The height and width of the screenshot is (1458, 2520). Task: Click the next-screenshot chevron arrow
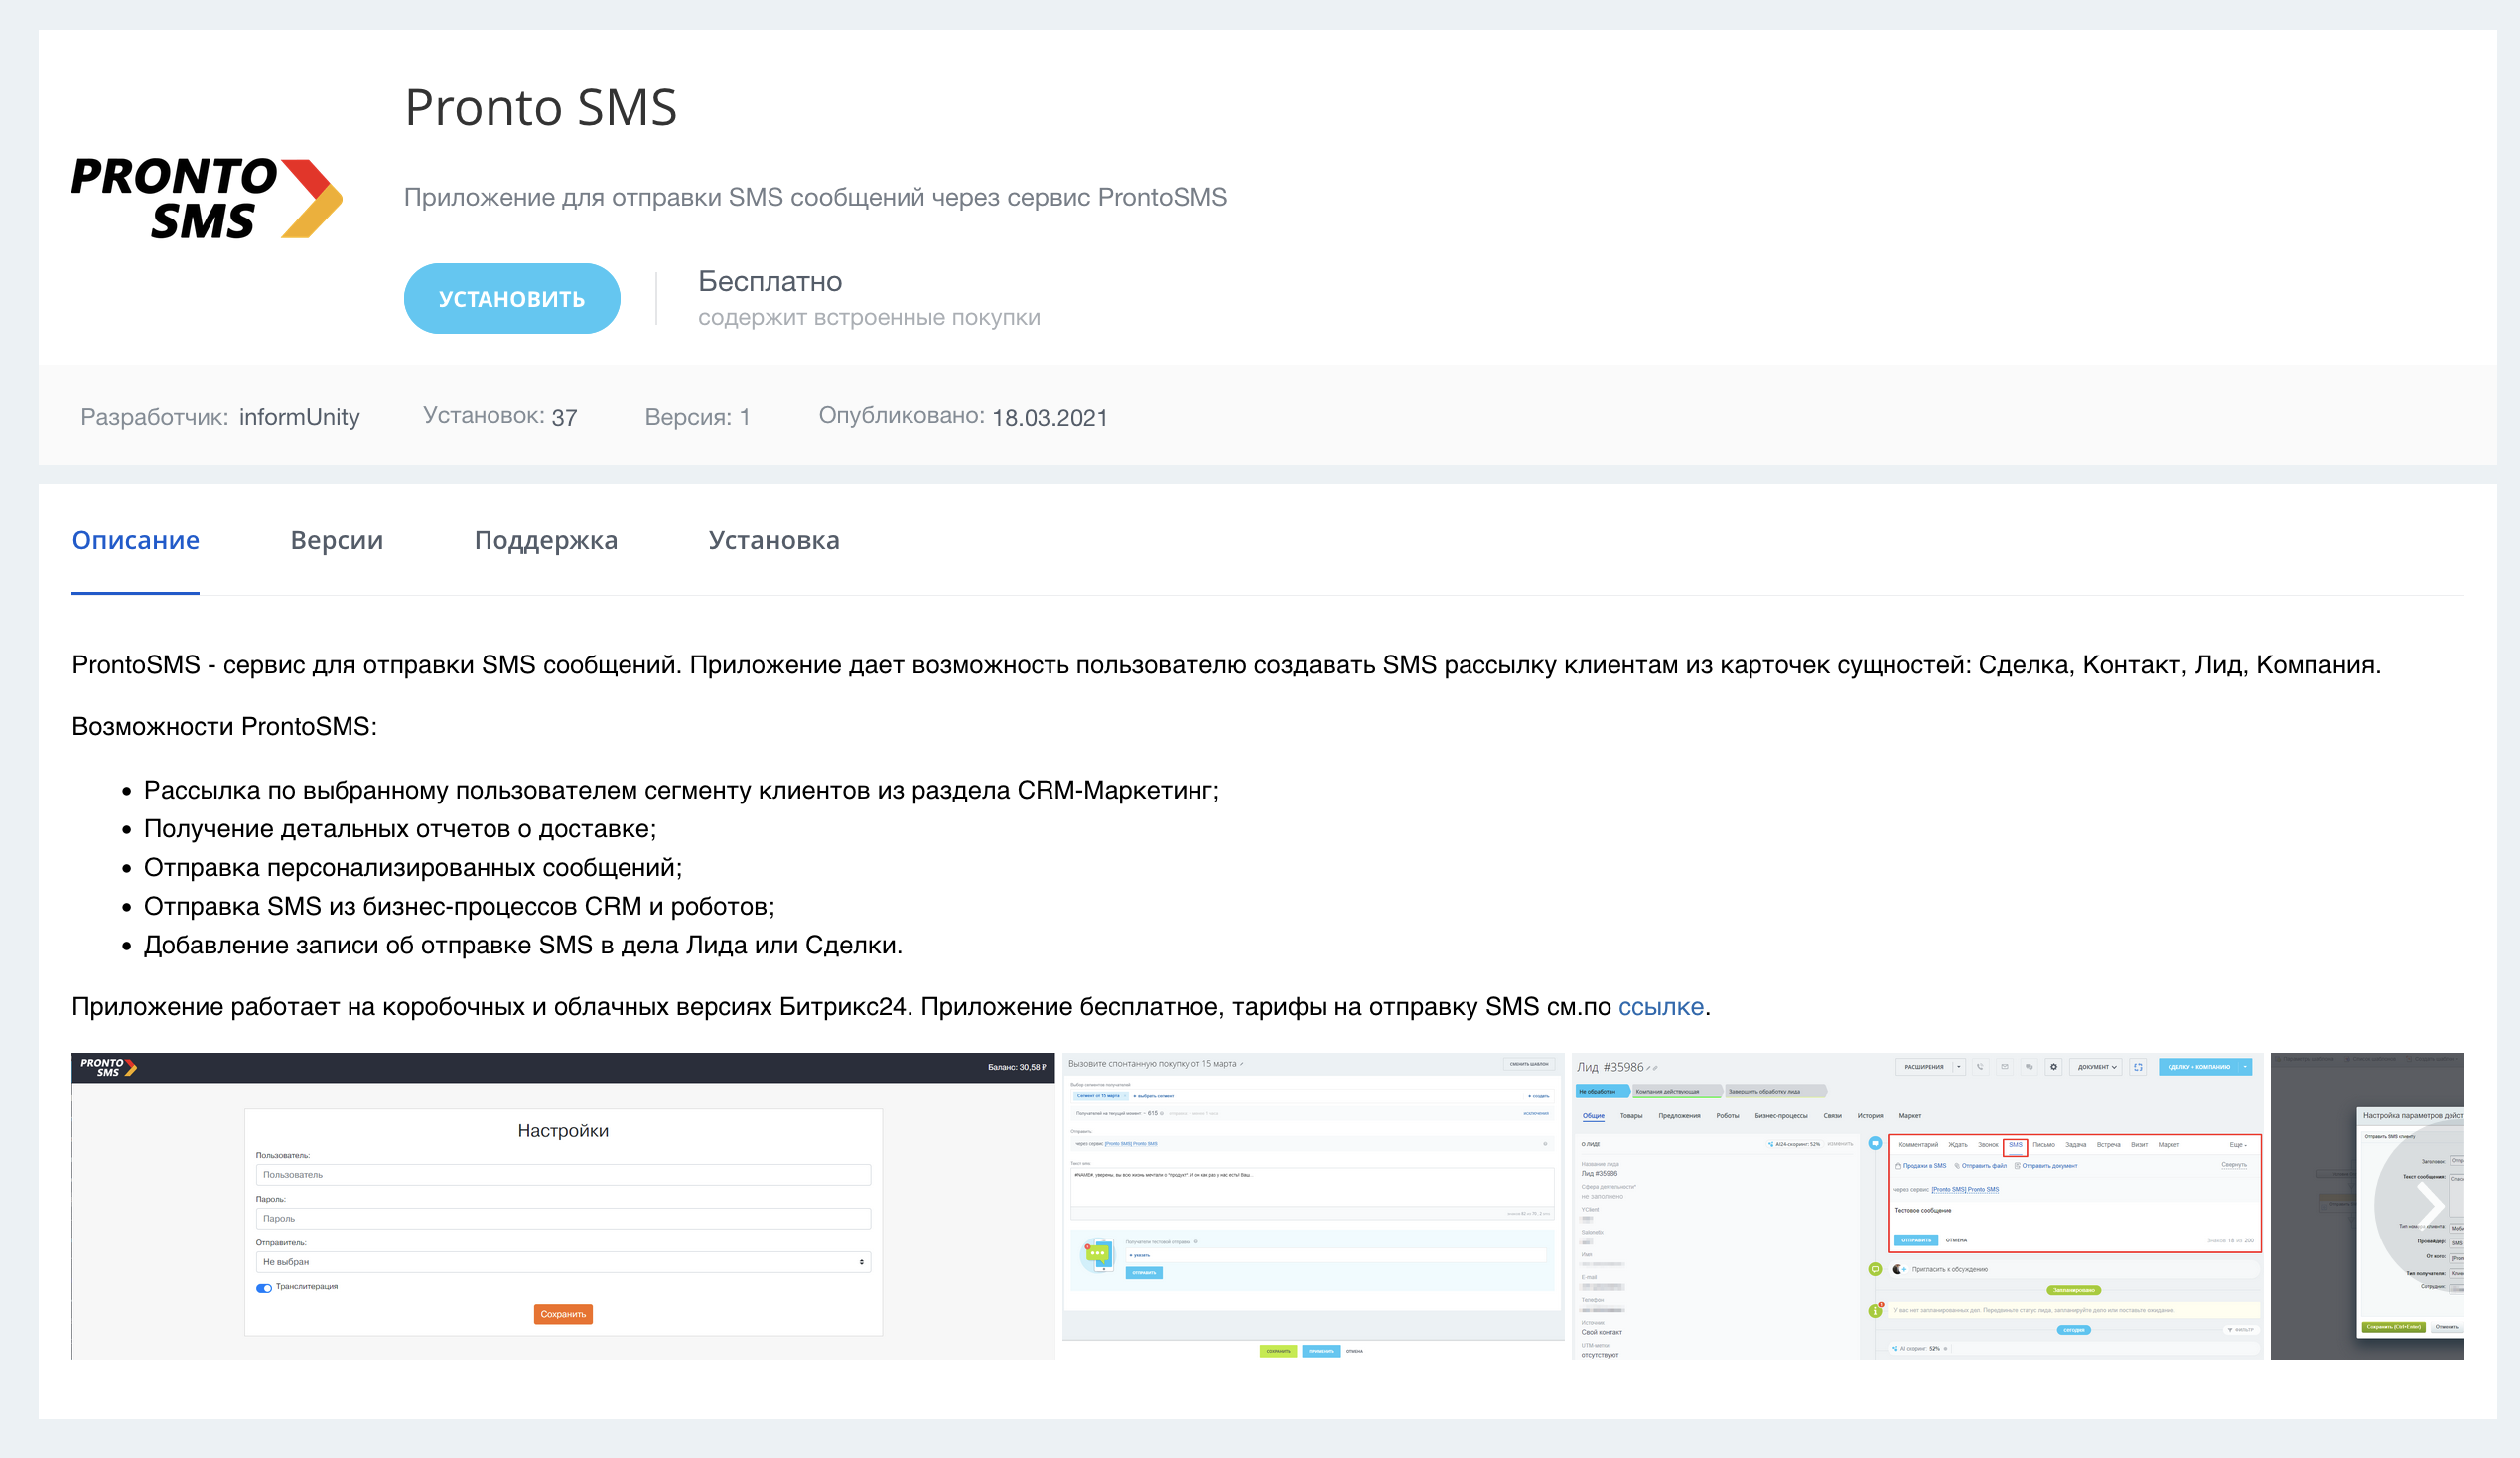[2431, 1206]
